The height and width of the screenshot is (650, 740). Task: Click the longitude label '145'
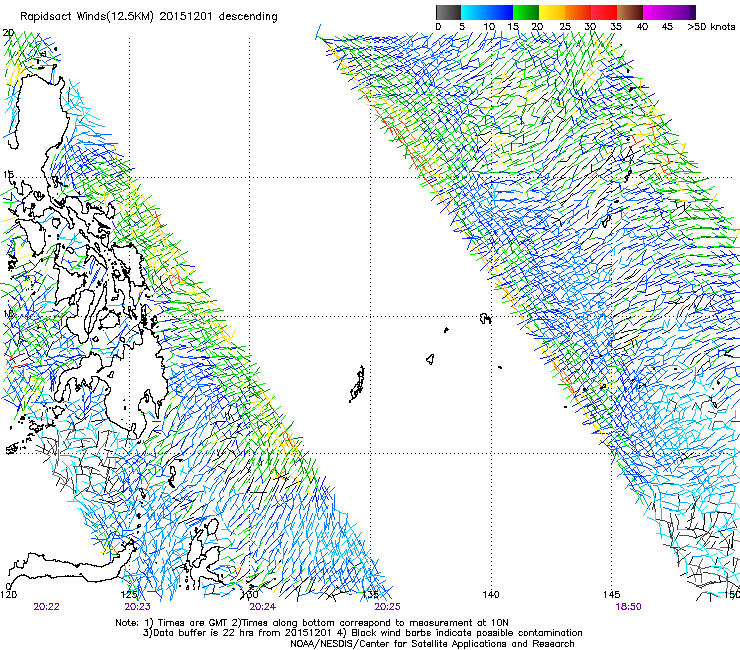point(612,594)
